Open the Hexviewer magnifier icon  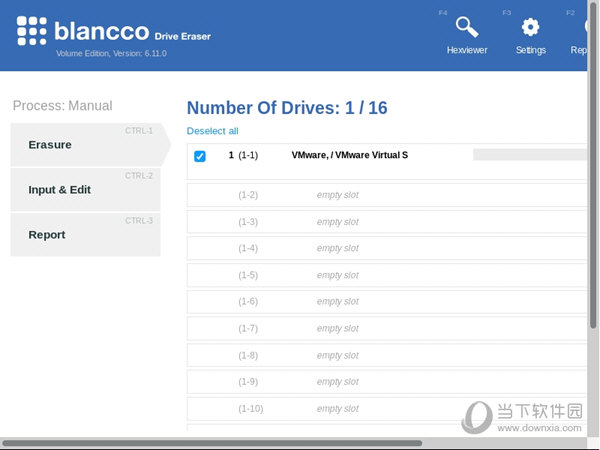[x=467, y=27]
